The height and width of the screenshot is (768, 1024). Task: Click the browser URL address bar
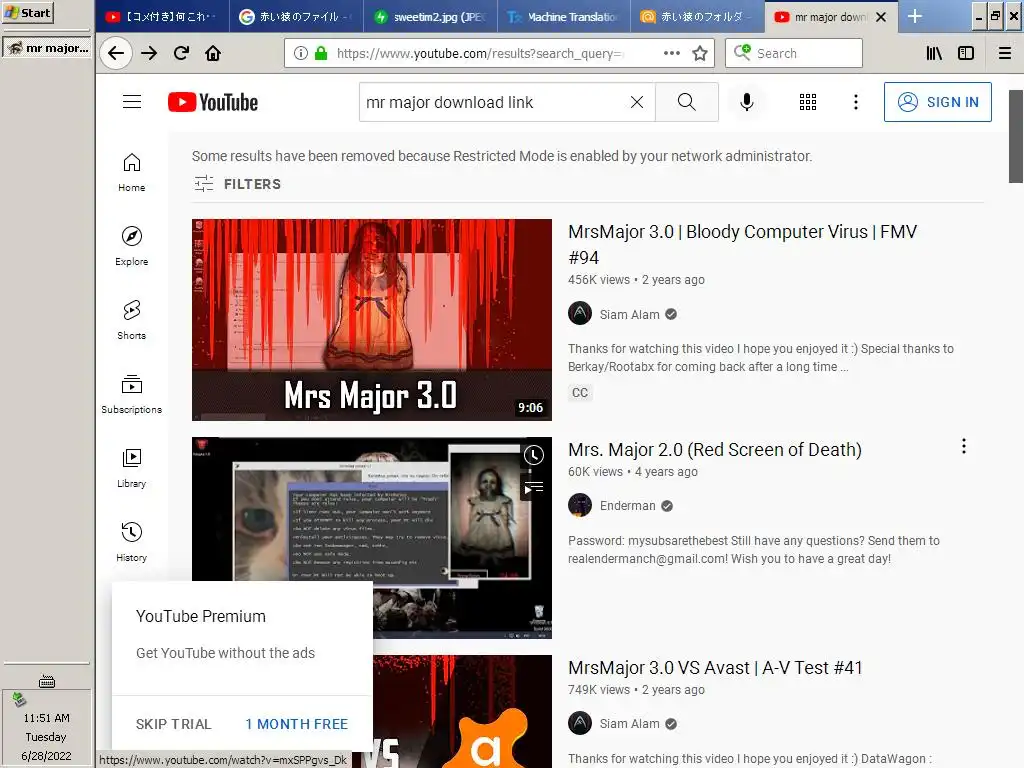[x=480, y=54]
